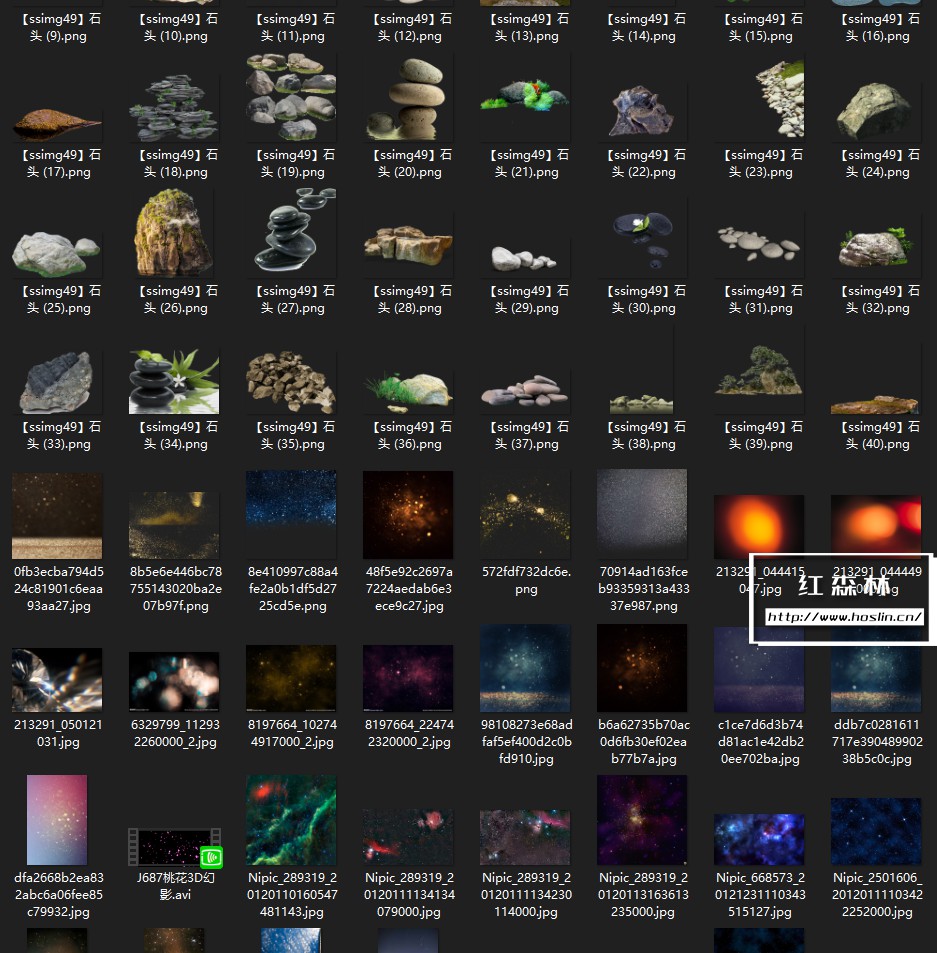Click the file name 石头 (27).png label
The height and width of the screenshot is (953, 937).
pyautogui.click(x=292, y=300)
